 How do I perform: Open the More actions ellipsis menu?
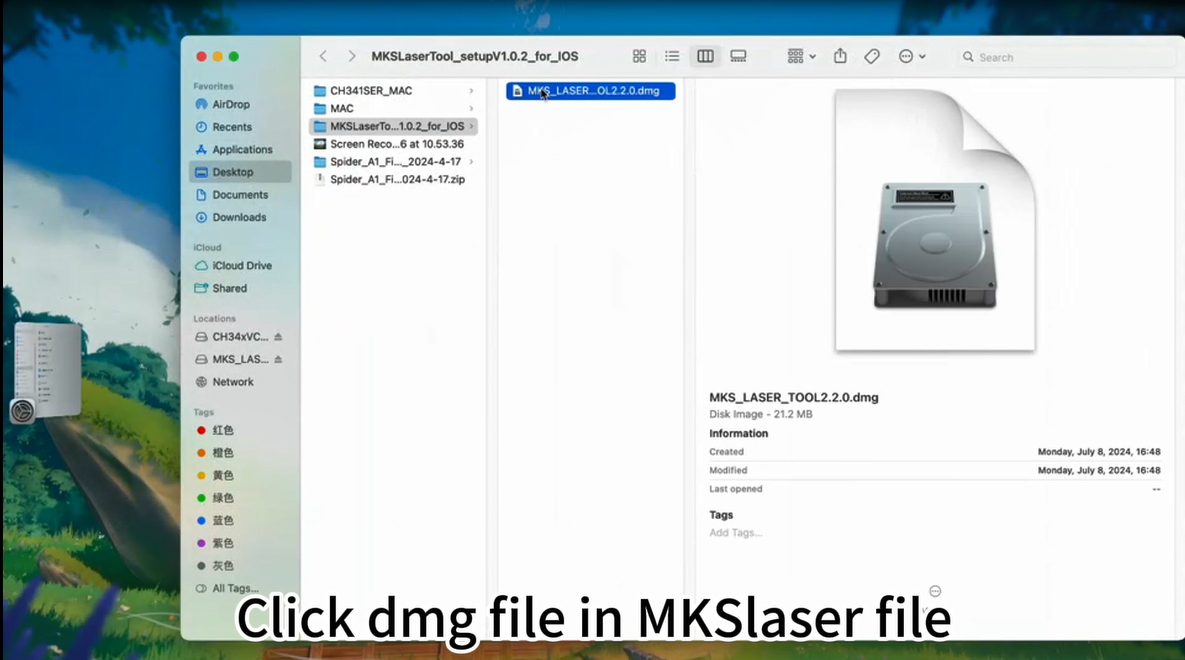[x=912, y=57]
